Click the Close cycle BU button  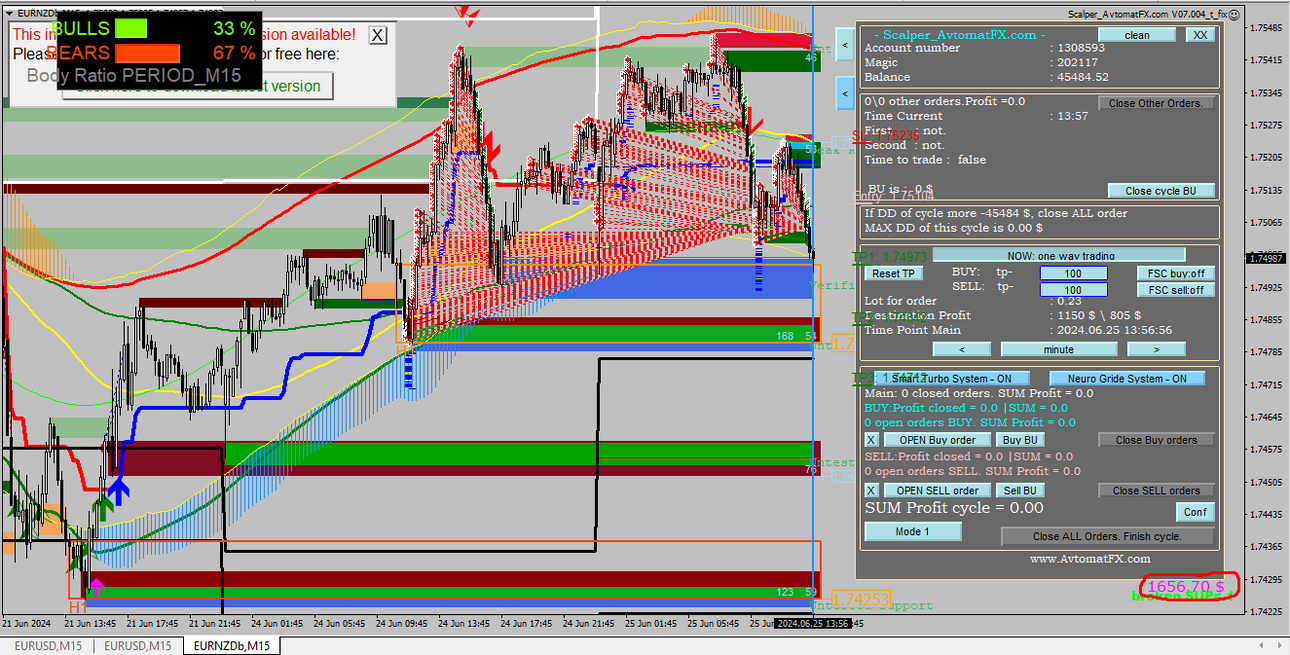click(x=1161, y=191)
